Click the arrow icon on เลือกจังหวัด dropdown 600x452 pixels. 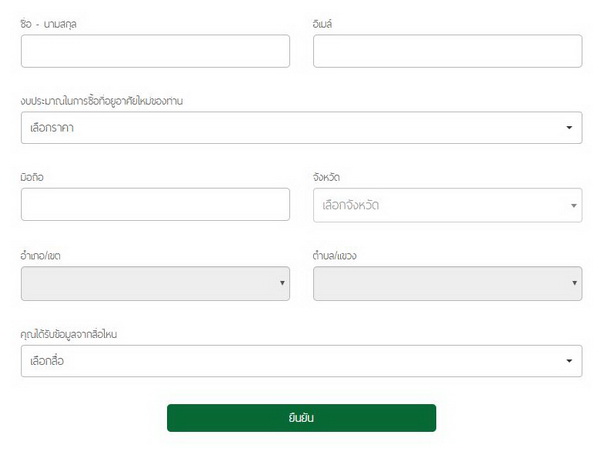tap(575, 206)
